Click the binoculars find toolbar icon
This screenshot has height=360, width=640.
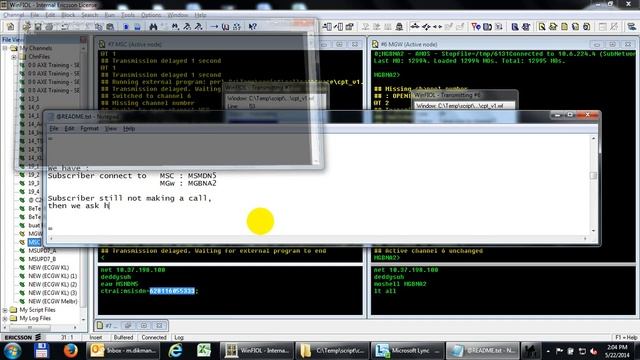pyautogui.click(x=153, y=27)
